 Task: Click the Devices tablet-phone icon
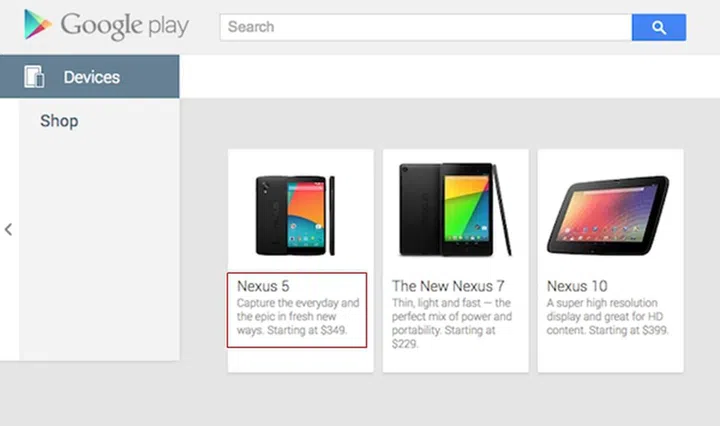click(x=34, y=77)
